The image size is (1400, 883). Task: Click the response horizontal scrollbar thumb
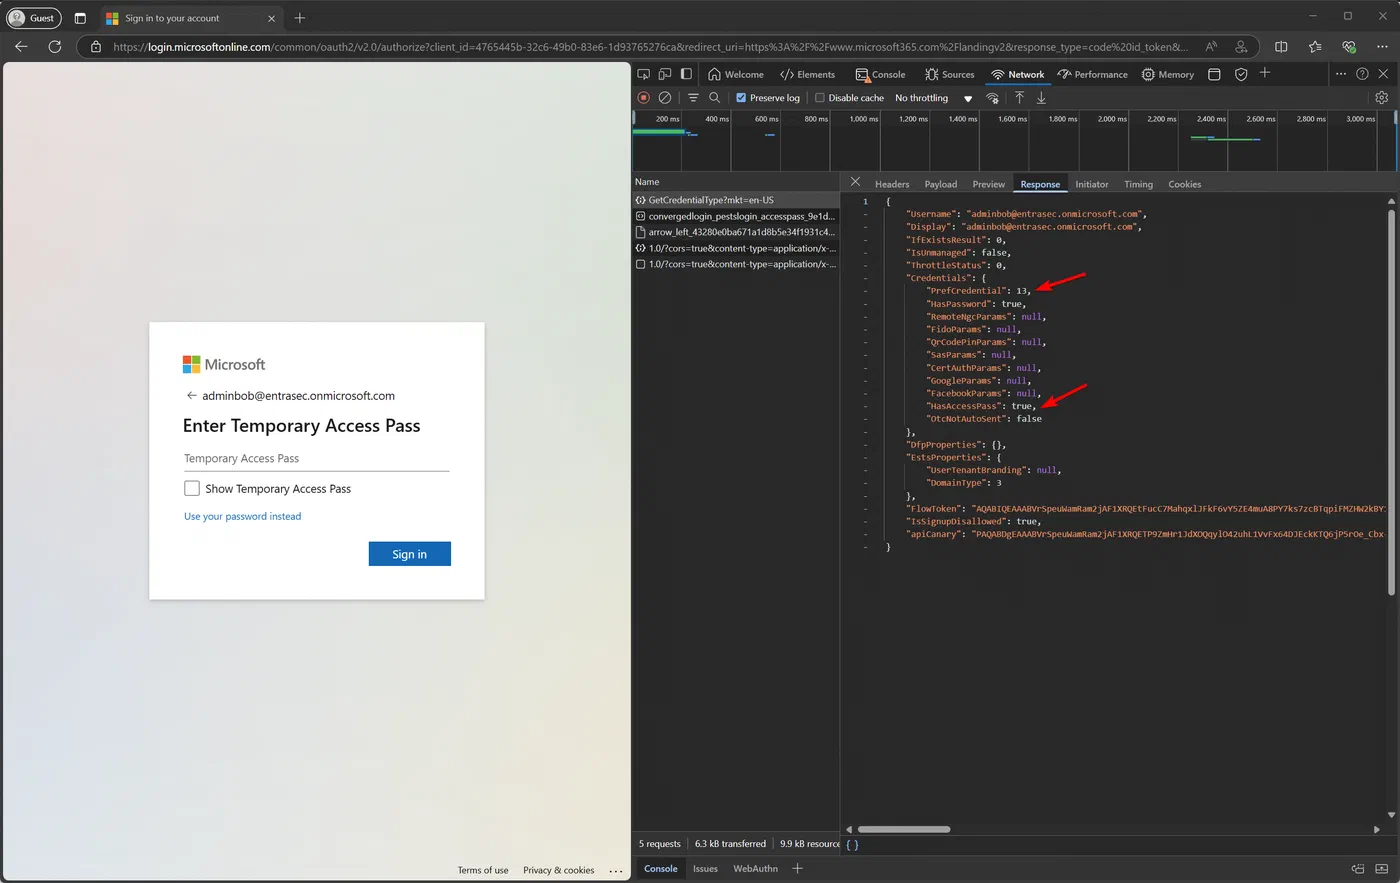click(x=904, y=829)
